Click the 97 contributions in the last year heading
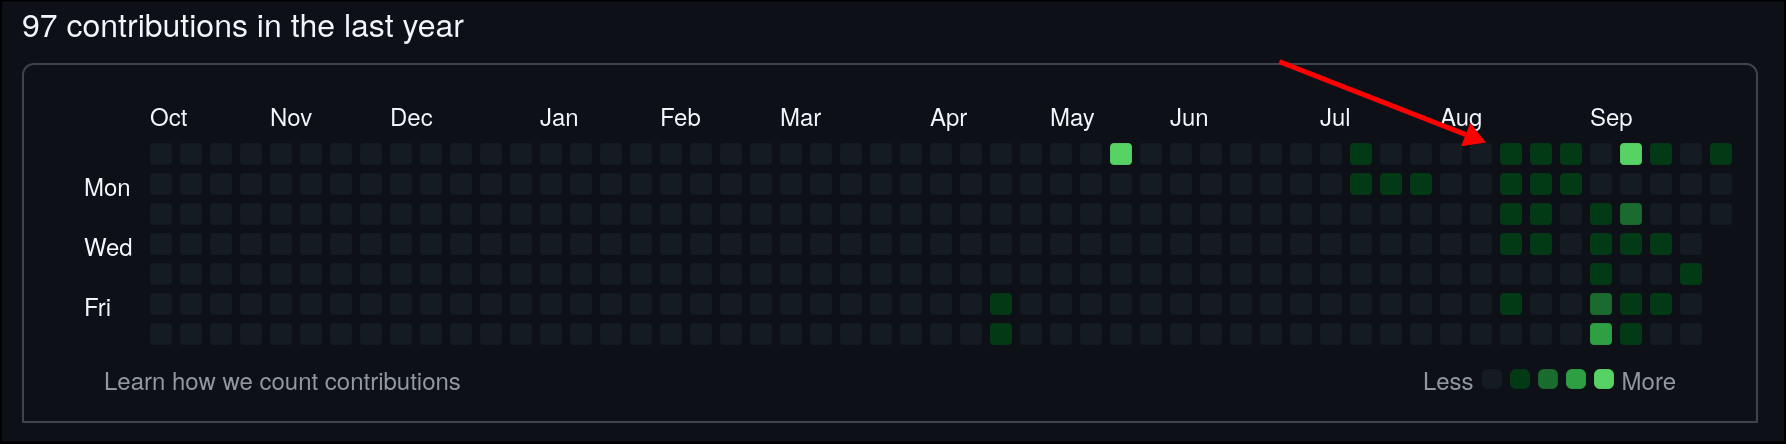This screenshot has width=1786, height=444. click(x=243, y=27)
